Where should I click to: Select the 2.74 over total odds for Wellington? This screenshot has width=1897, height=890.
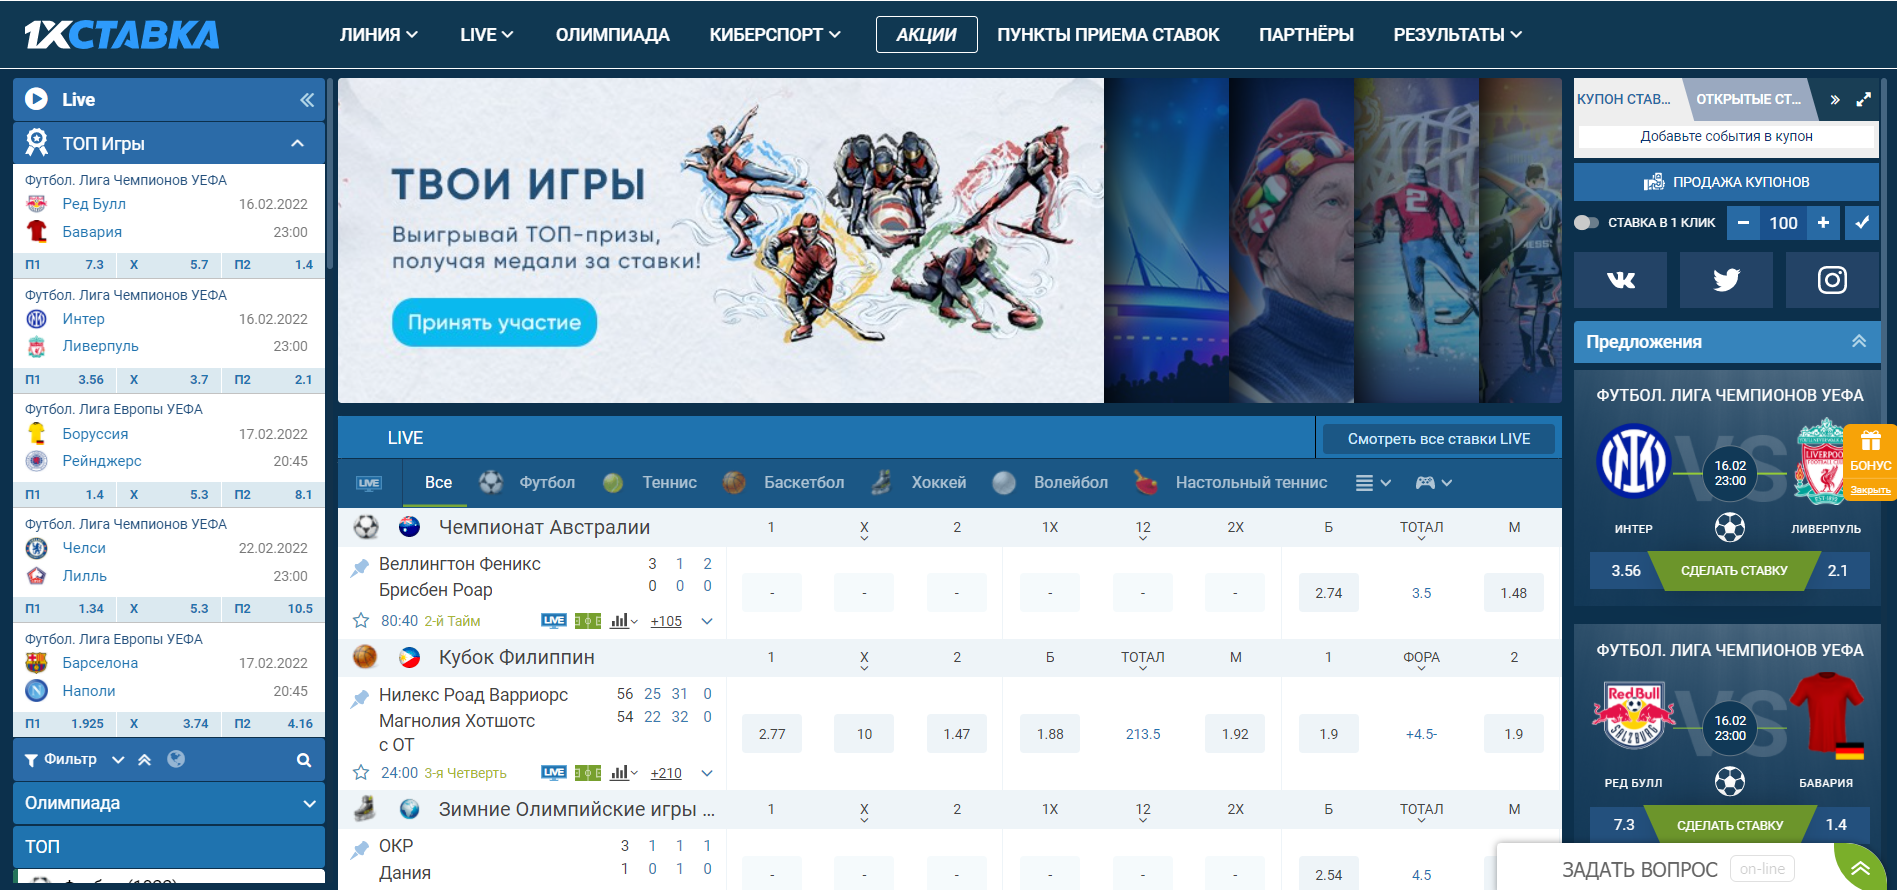pos(1328,593)
